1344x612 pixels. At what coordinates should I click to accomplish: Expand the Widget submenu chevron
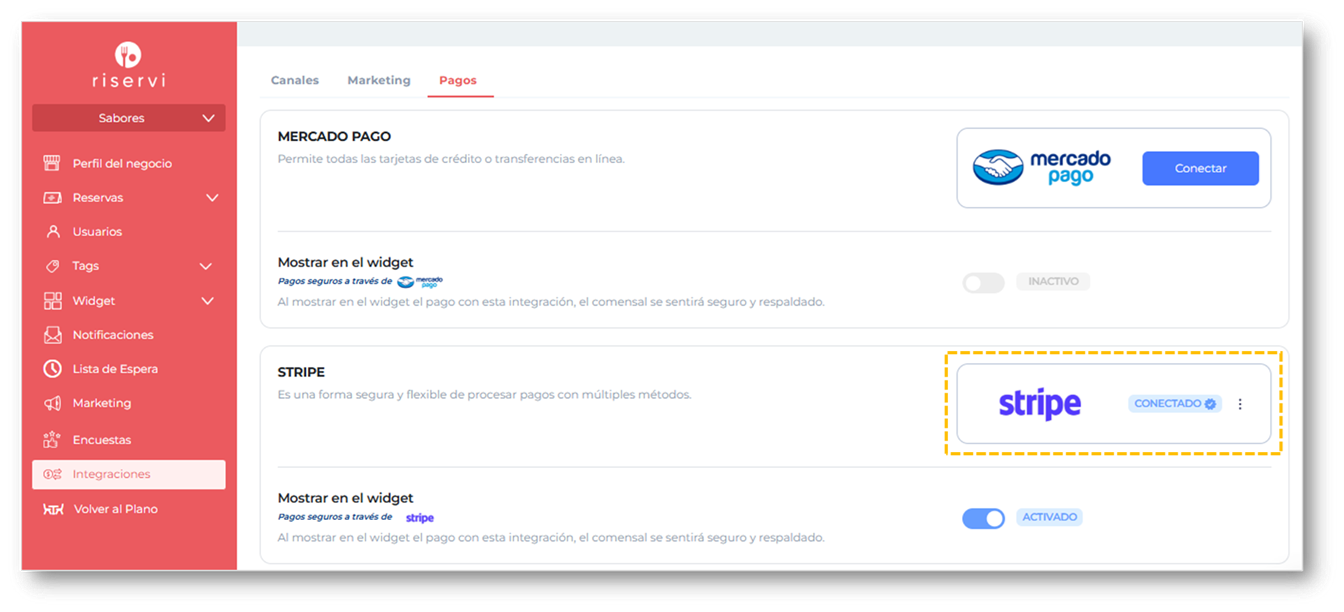pos(208,301)
